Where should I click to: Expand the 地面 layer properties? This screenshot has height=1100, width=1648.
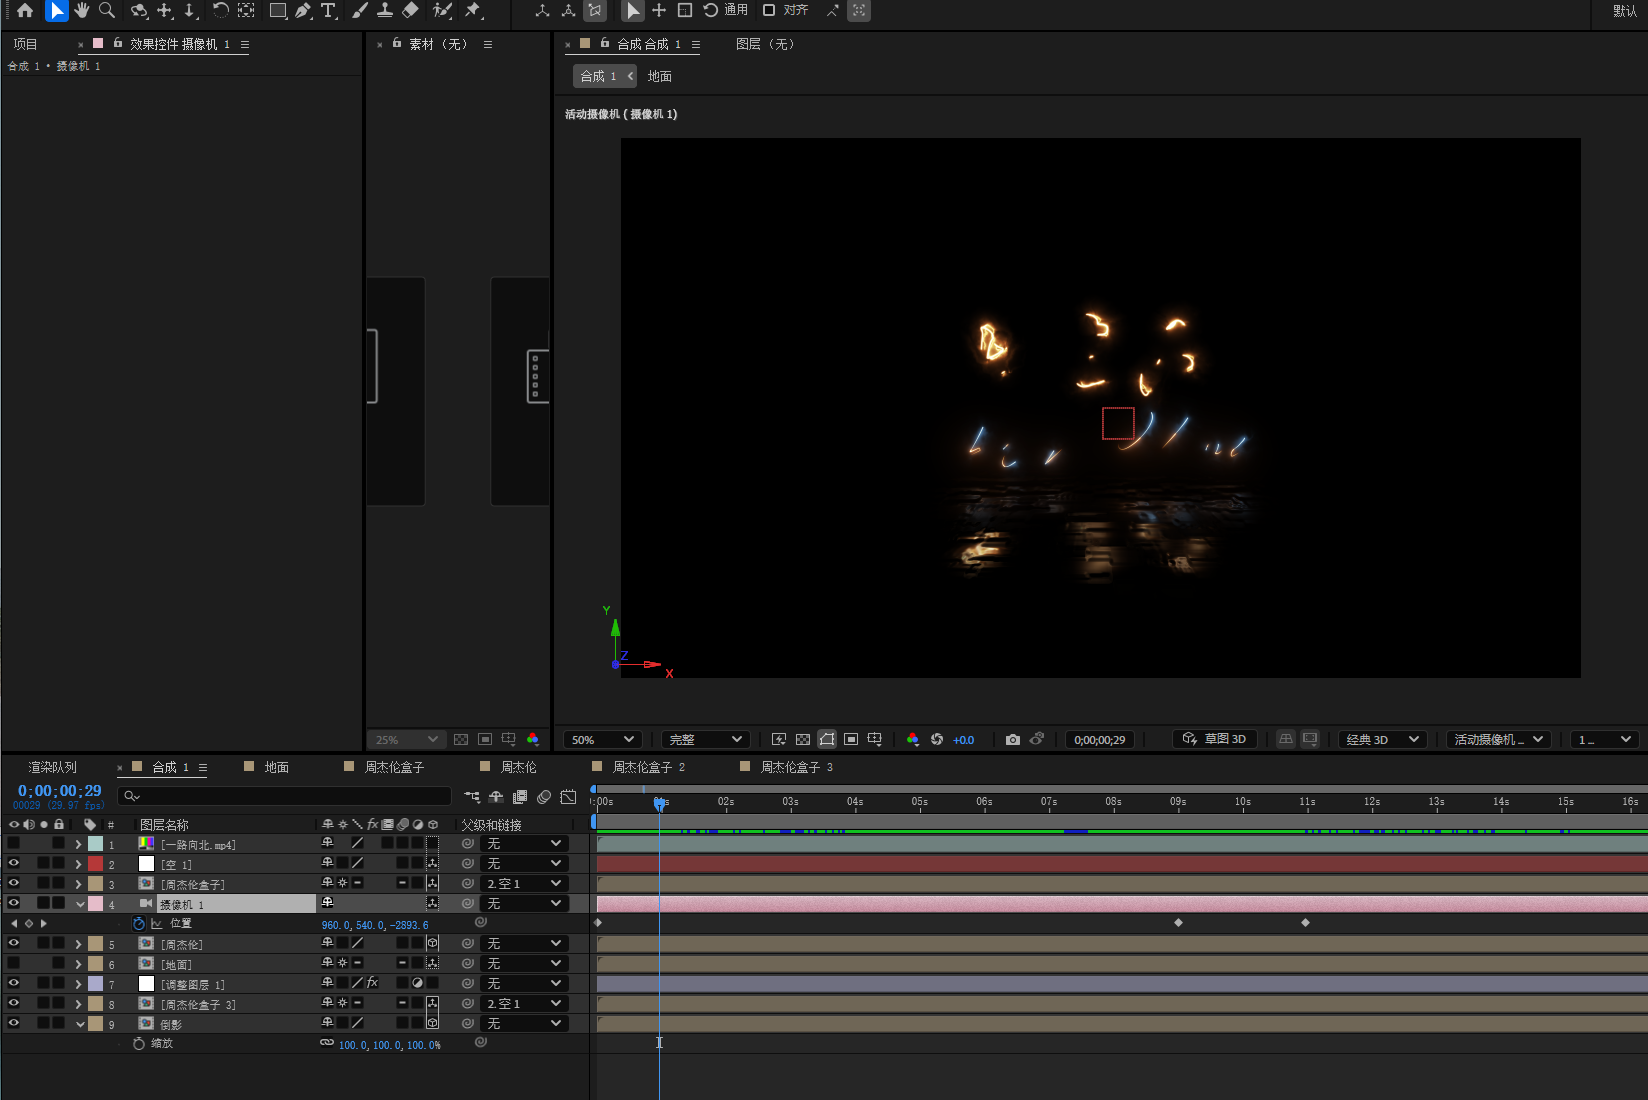coord(79,964)
